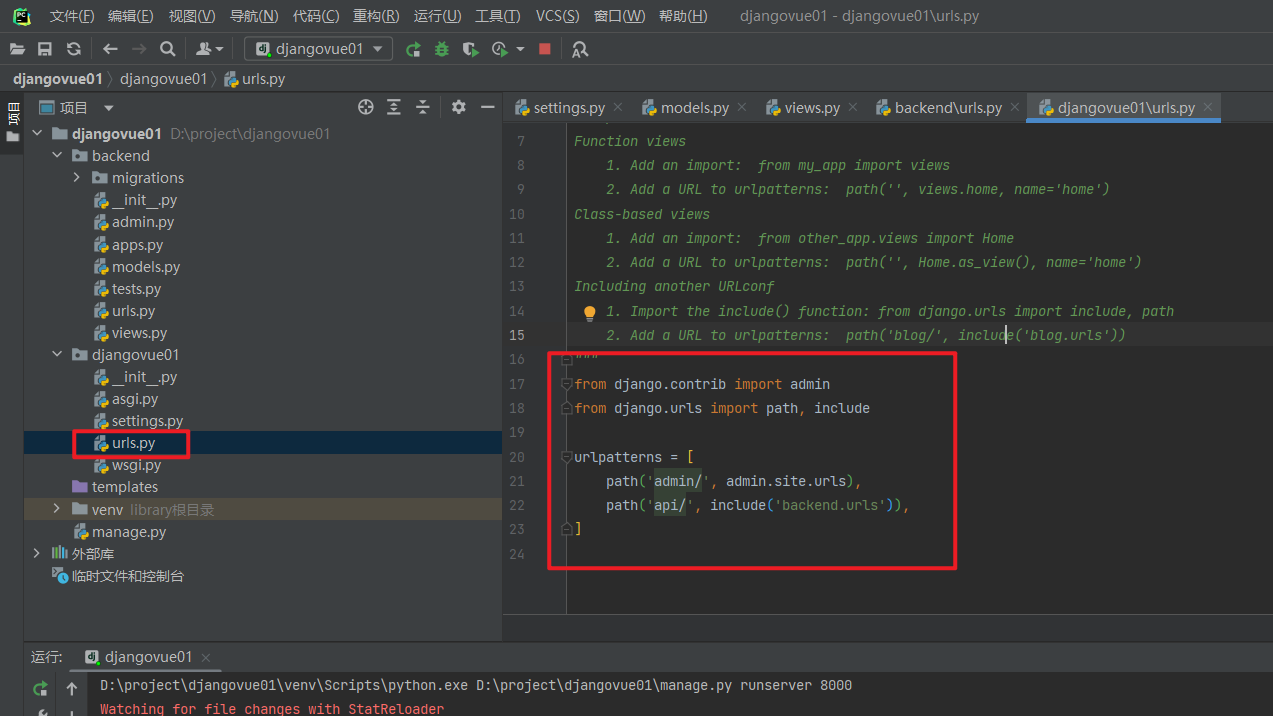Switch to the backend\urls.py editor tab

pyautogui.click(x=947, y=107)
